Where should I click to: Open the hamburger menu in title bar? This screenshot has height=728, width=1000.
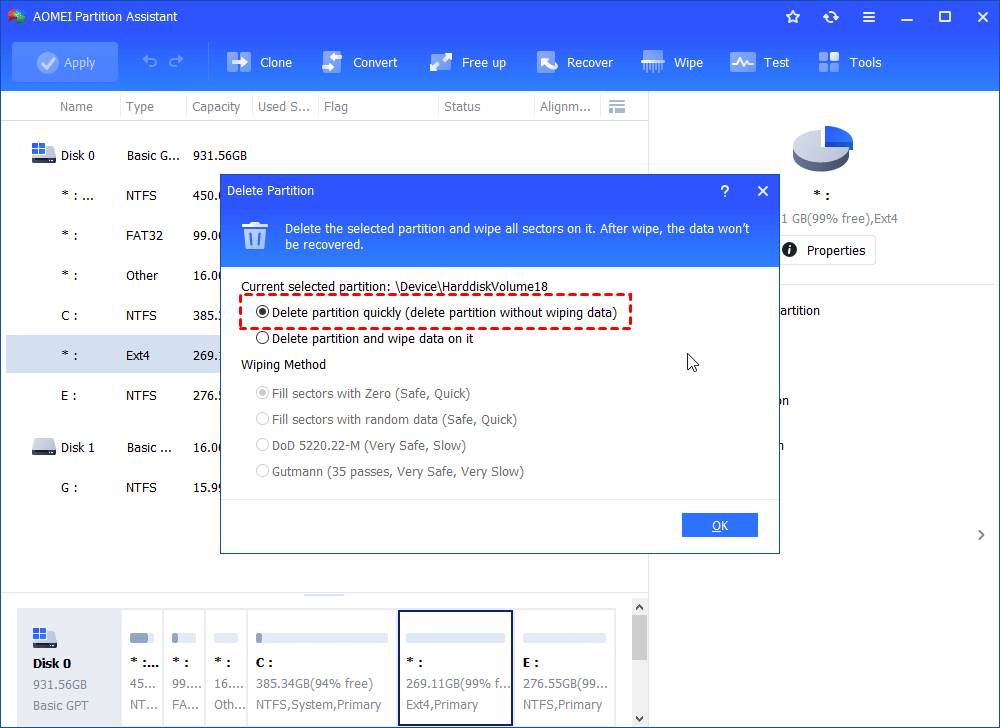click(x=869, y=17)
